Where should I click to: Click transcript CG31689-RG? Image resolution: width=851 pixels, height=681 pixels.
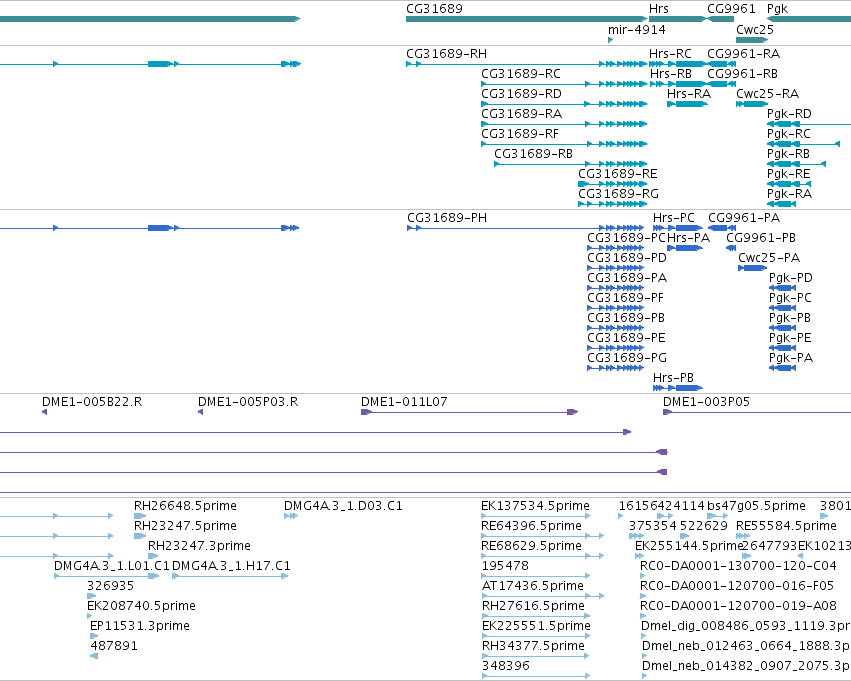613,204
